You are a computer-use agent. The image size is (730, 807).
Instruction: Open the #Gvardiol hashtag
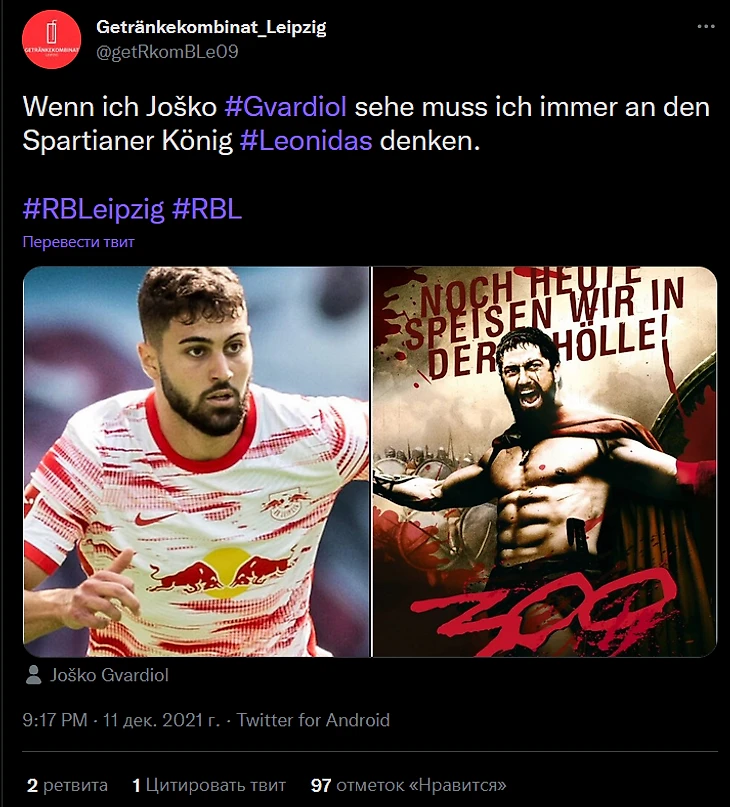[x=285, y=108]
